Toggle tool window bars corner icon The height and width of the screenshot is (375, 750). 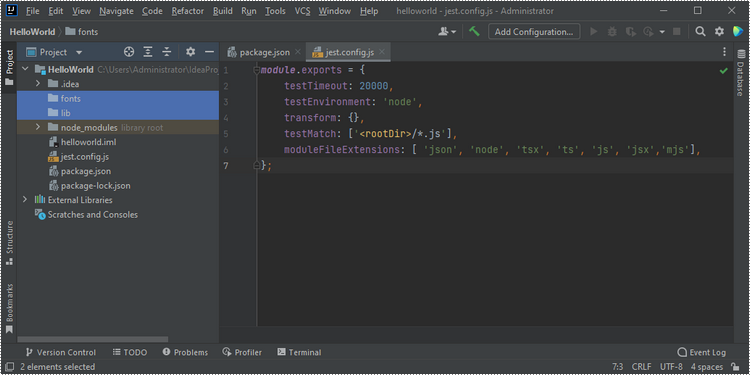(9, 367)
